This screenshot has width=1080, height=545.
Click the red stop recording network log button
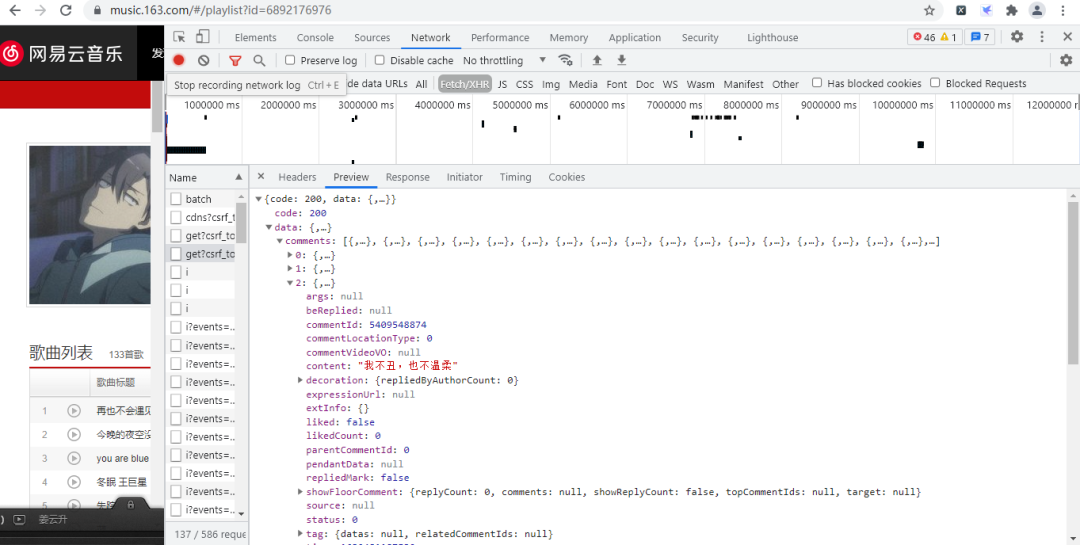[x=179, y=60]
